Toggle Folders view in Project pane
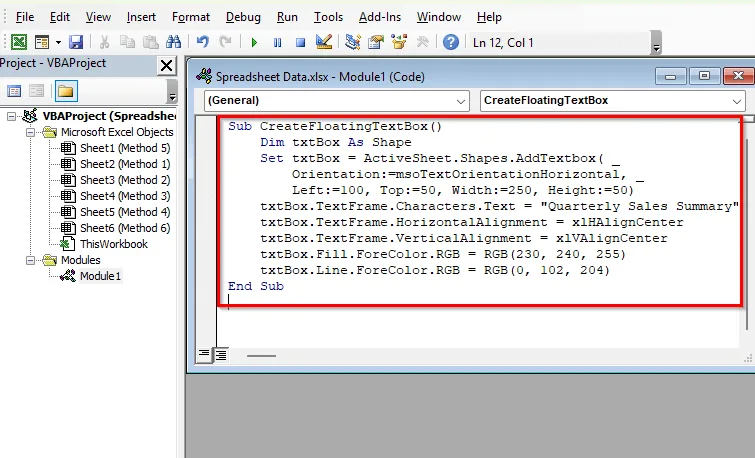Screen dimensions: 755x458 (66, 91)
